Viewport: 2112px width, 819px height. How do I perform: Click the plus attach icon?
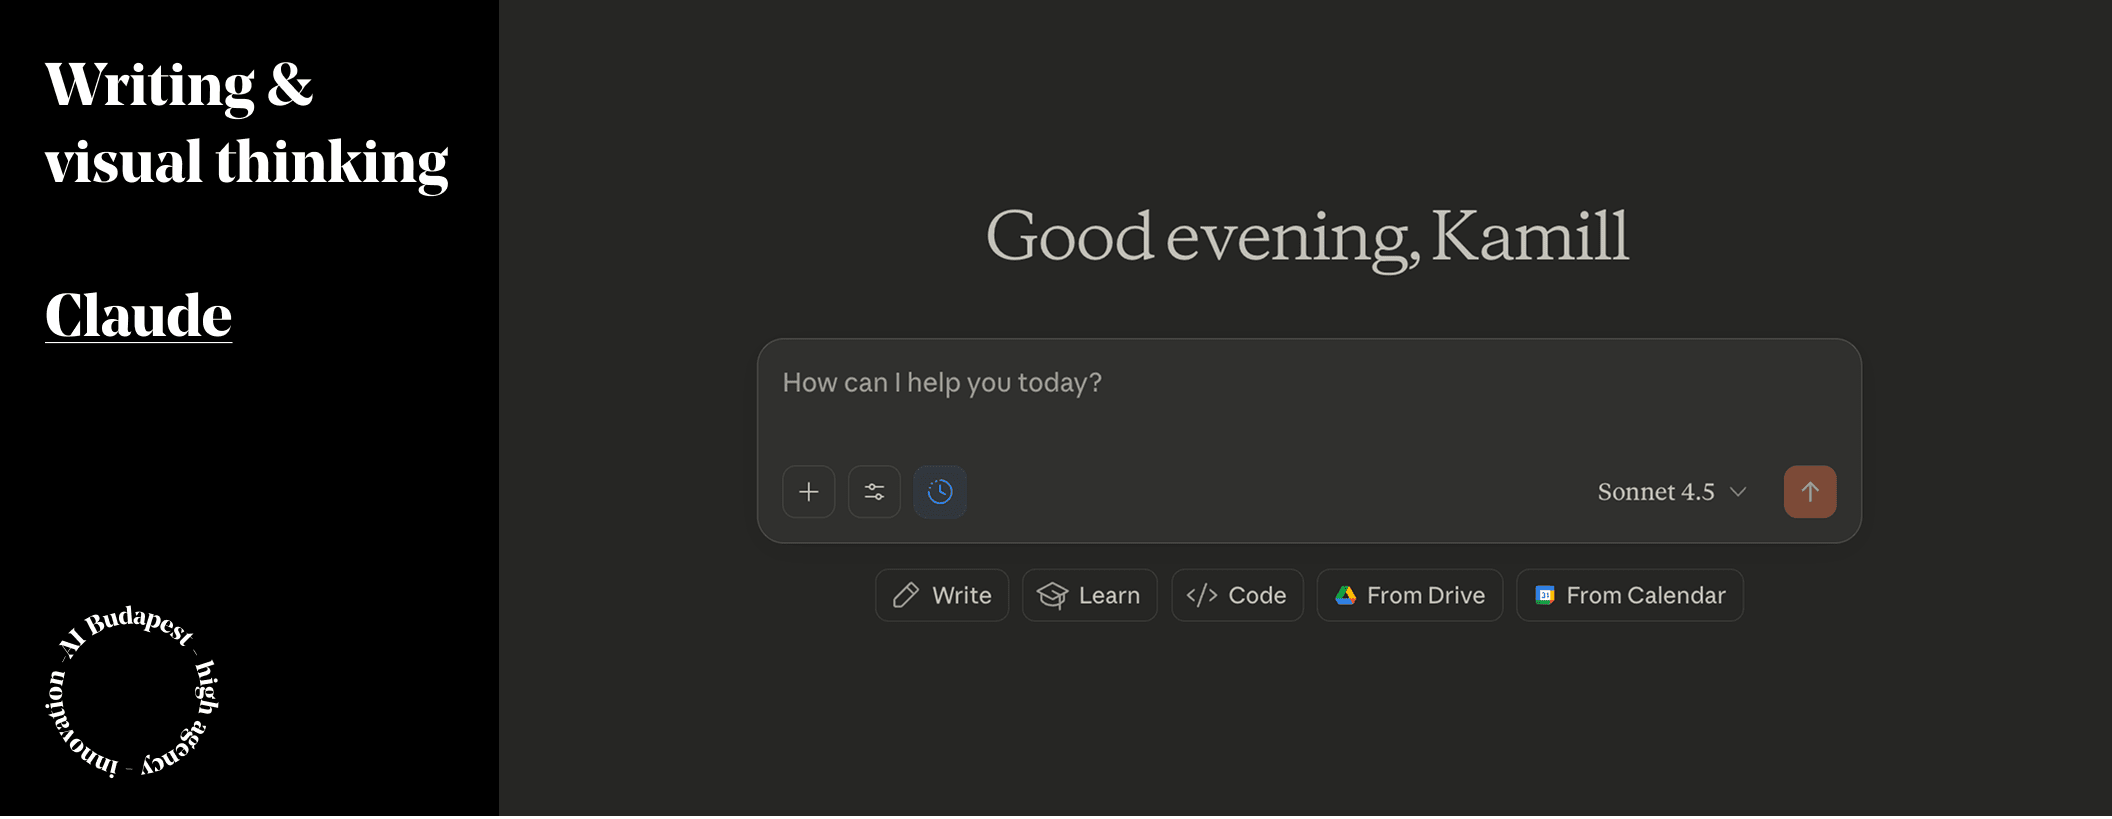pos(808,492)
